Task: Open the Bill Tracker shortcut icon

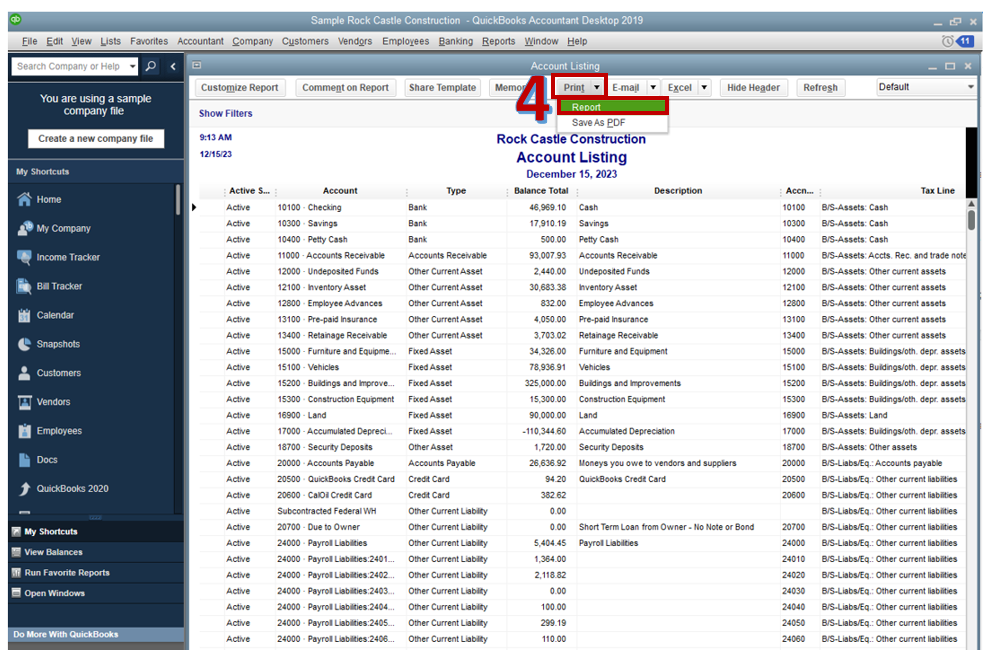Action: (x=25, y=286)
